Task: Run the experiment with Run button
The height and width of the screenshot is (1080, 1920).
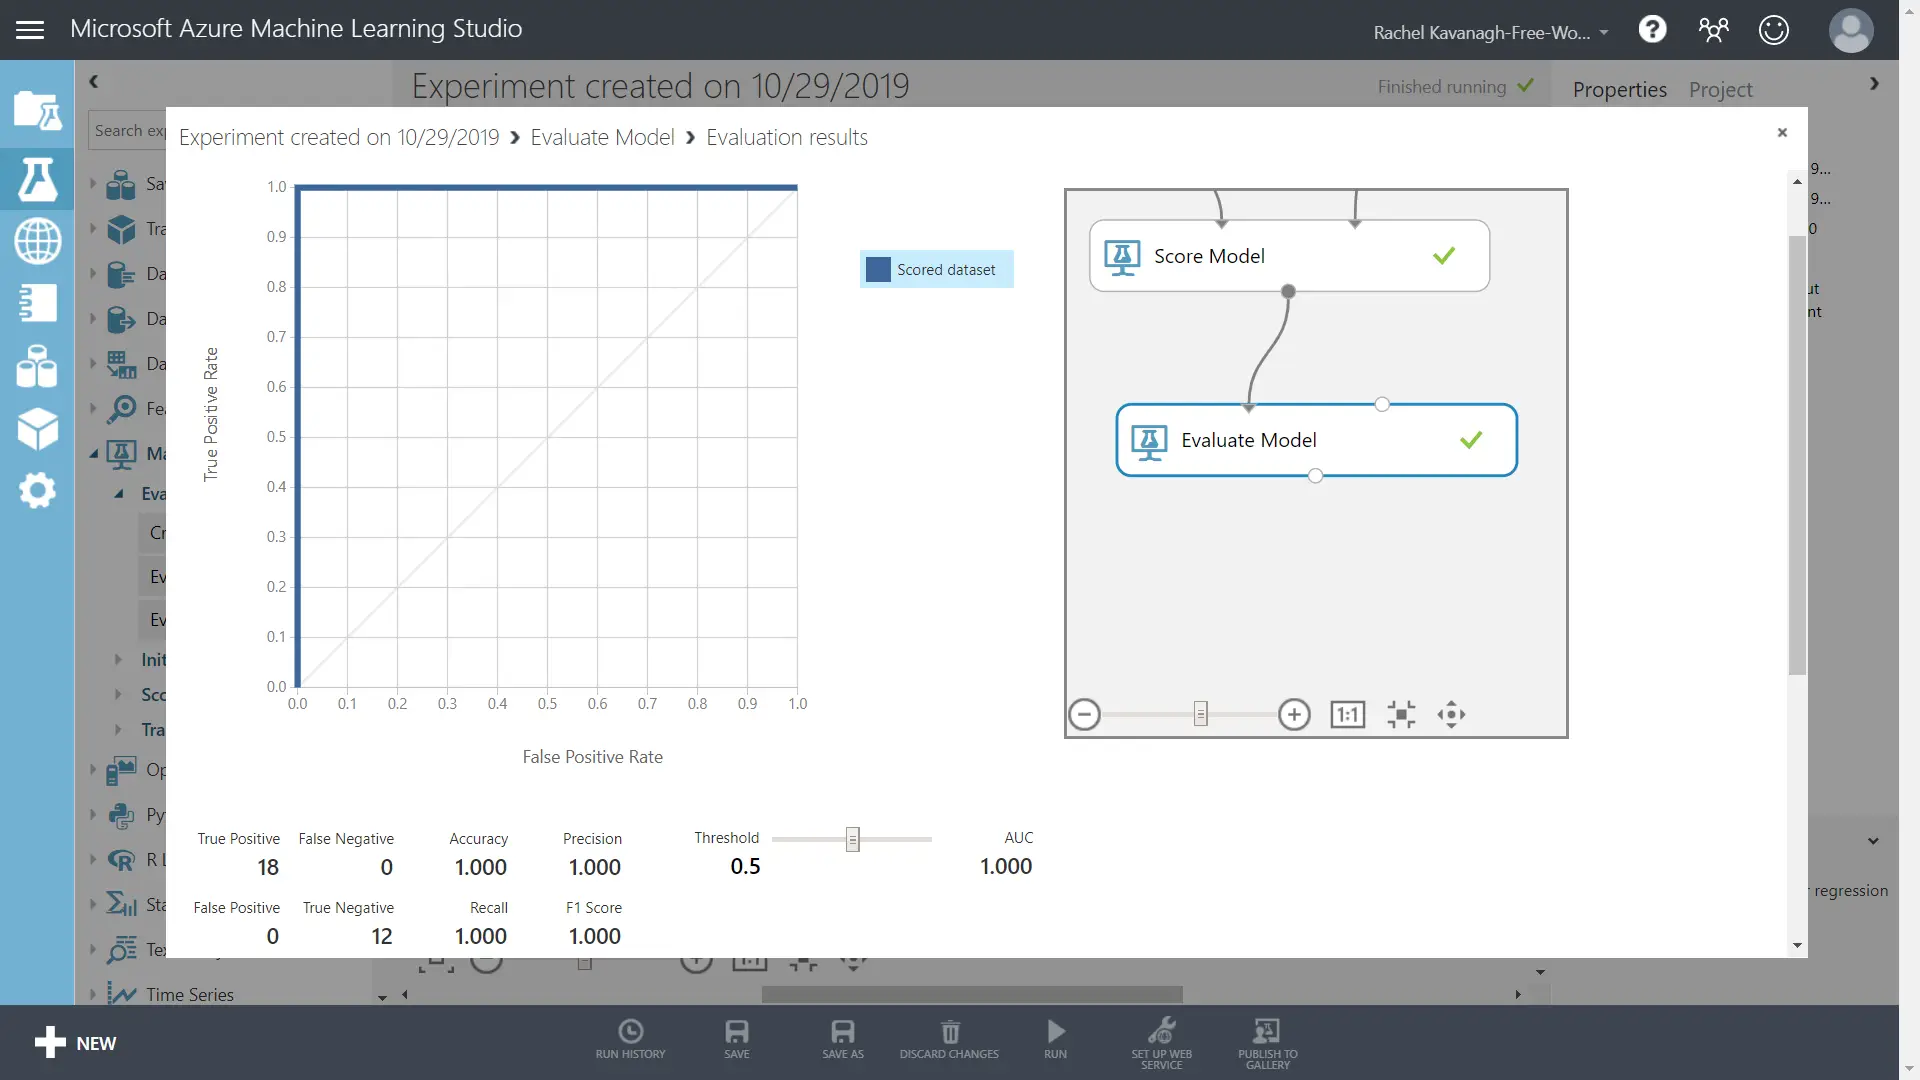Action: [1055, 1039]
